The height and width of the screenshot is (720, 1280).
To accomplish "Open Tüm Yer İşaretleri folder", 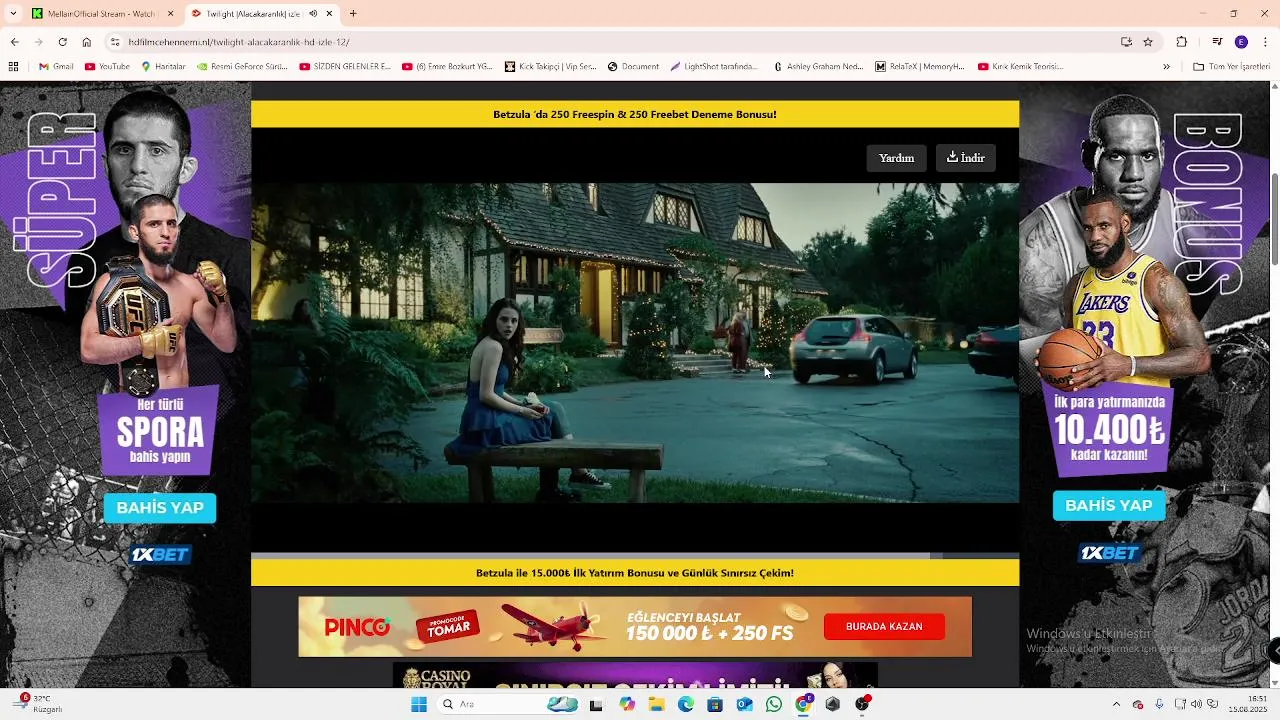I will 1231,67.
